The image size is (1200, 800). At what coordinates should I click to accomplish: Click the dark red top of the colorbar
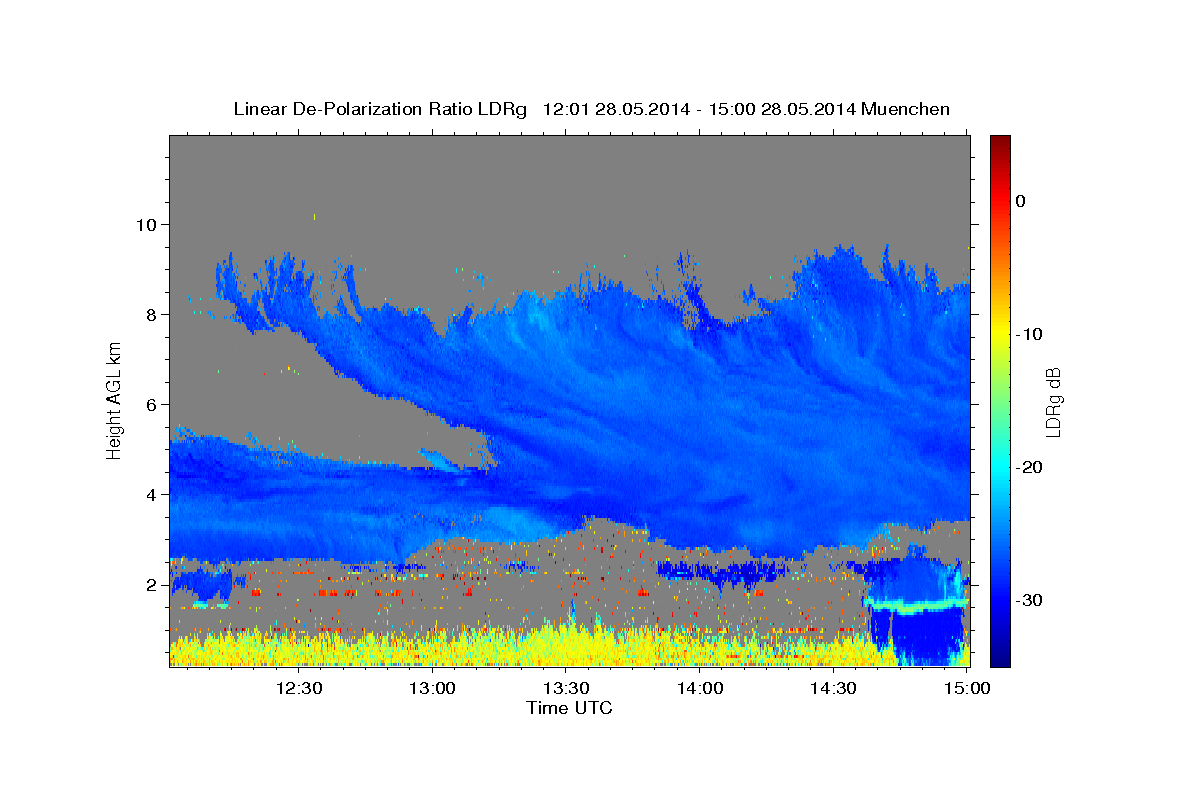(1000, 145)
